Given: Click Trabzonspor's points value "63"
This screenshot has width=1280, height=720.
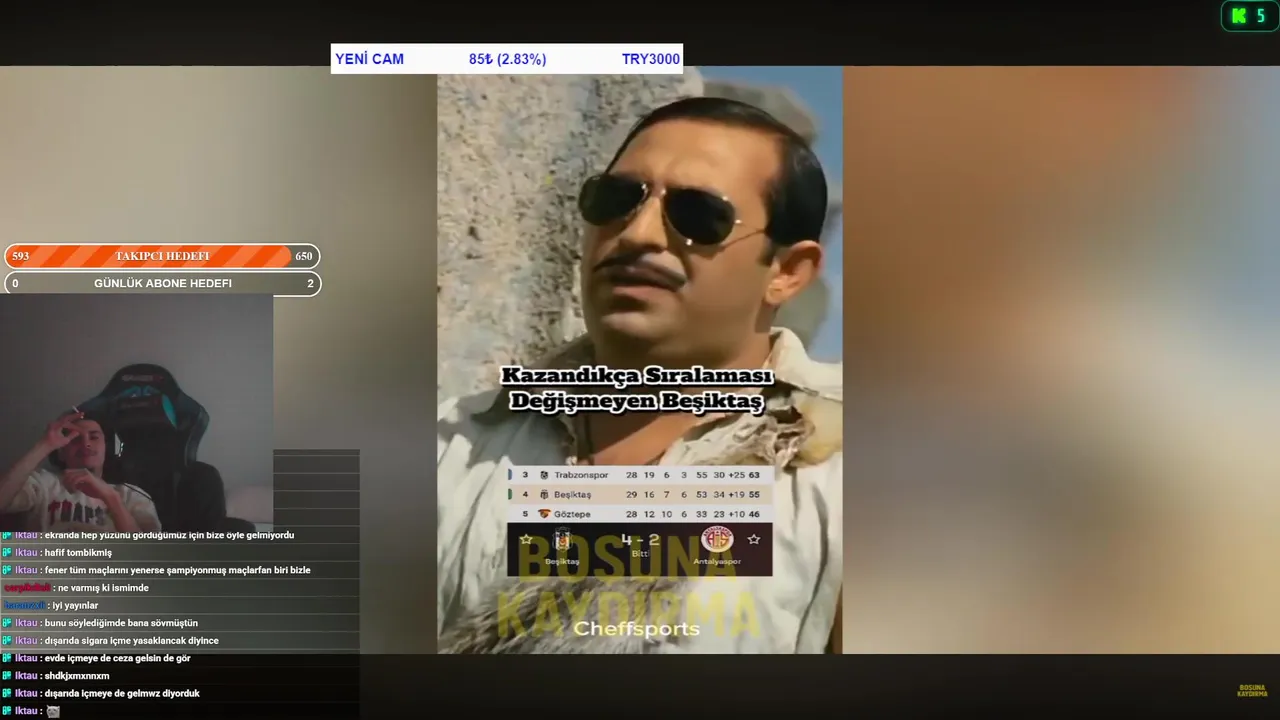Looking at the screenshot, I should click(x=754, y=475).
